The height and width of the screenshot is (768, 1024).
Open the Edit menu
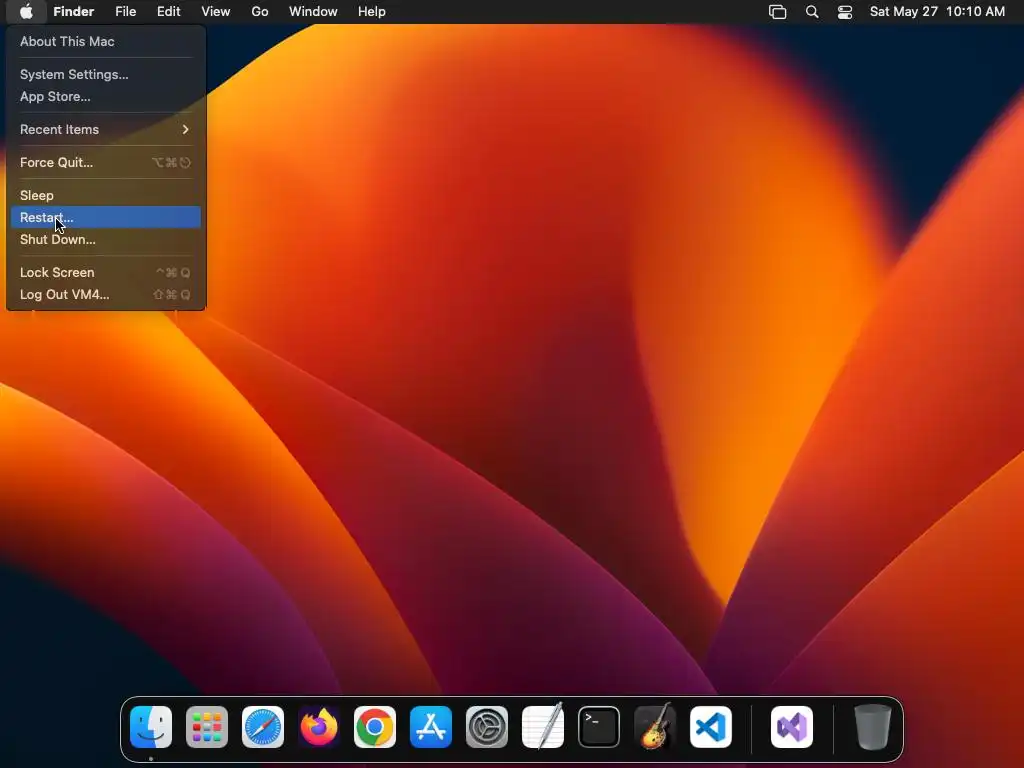[x=168, y=12]
